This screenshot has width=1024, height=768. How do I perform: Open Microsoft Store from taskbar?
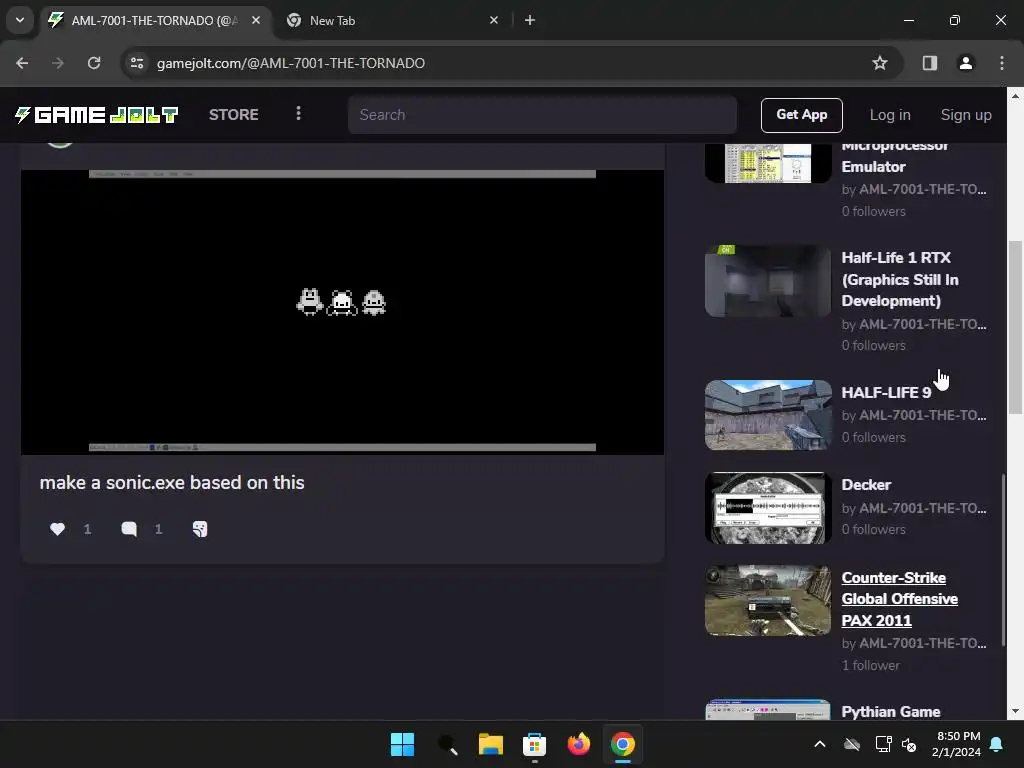[534, 744]
